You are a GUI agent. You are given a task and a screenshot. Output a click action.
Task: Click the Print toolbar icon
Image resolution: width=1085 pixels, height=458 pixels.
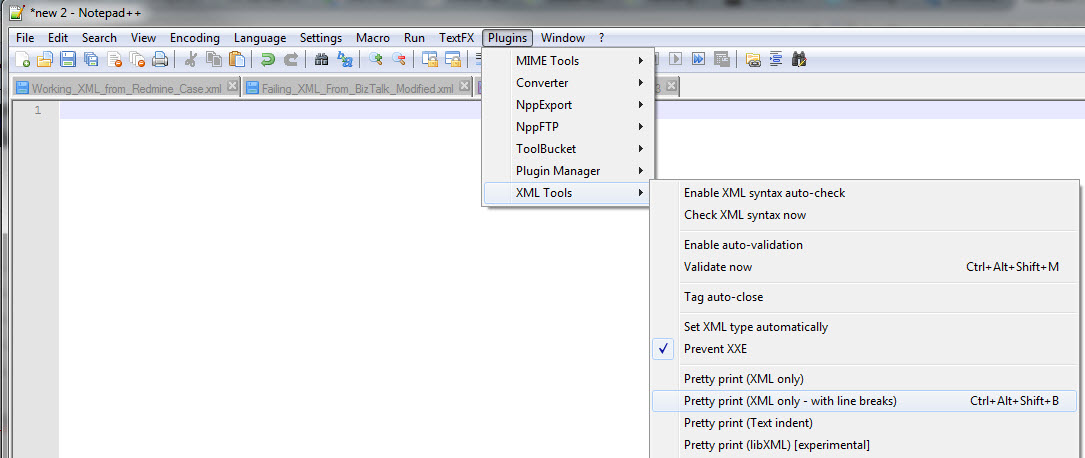pyautogui.click(x=160, y=59)
